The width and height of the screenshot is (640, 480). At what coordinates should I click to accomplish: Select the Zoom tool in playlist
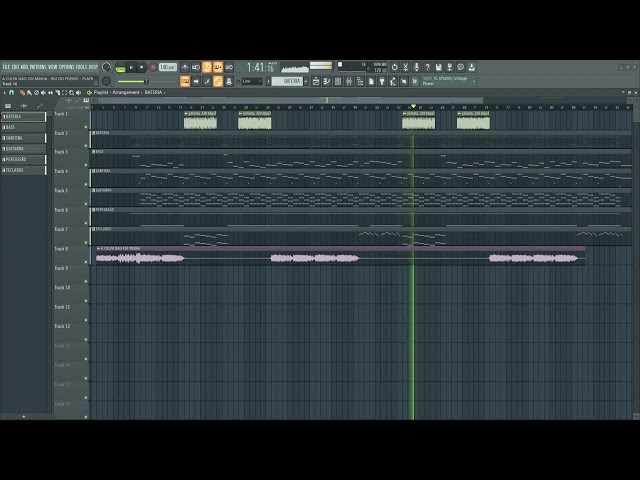coord(71,93)
